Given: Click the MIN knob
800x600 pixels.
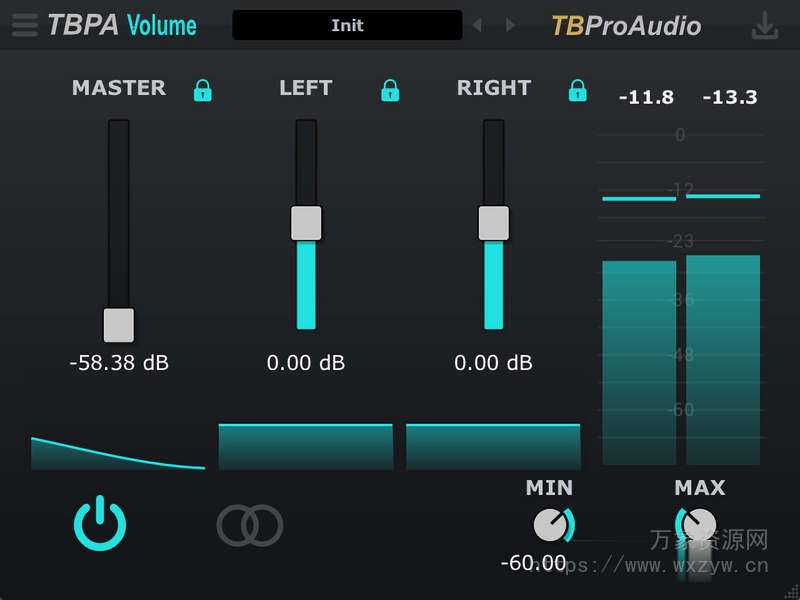Looking at the screenshot, I should (x=548, y=525).
